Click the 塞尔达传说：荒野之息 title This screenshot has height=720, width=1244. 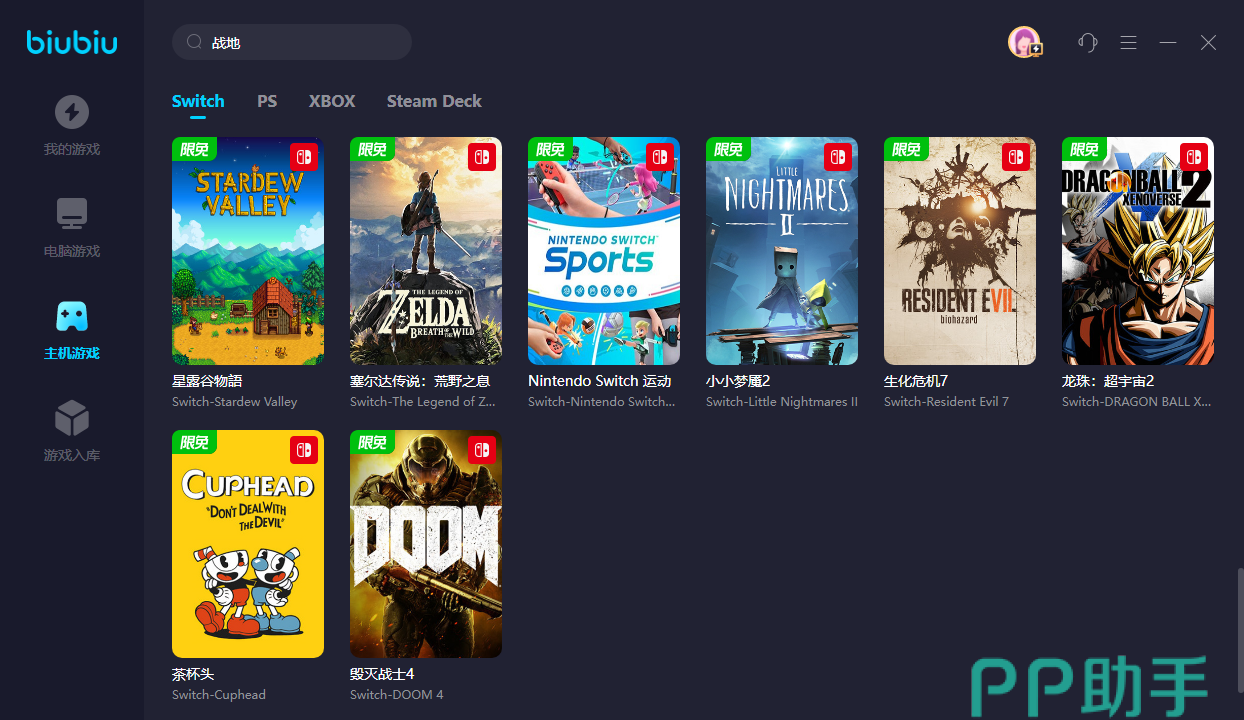pos(420,381)
